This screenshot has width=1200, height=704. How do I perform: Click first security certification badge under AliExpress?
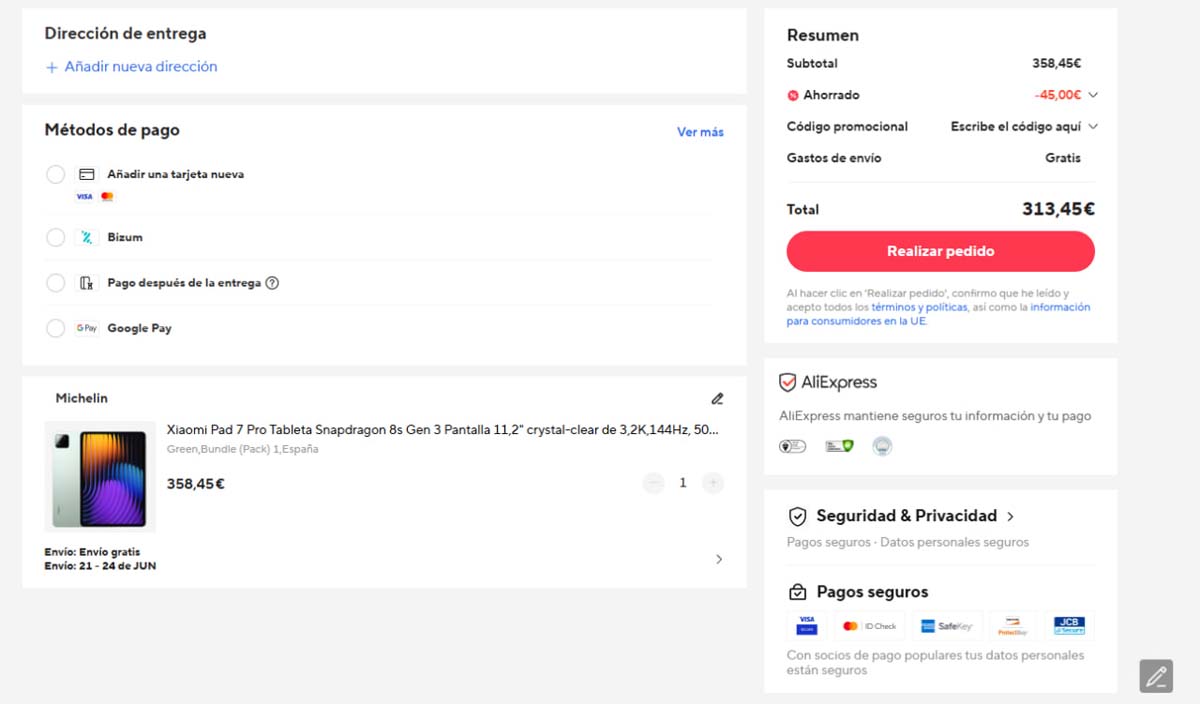tap(792, 446)
